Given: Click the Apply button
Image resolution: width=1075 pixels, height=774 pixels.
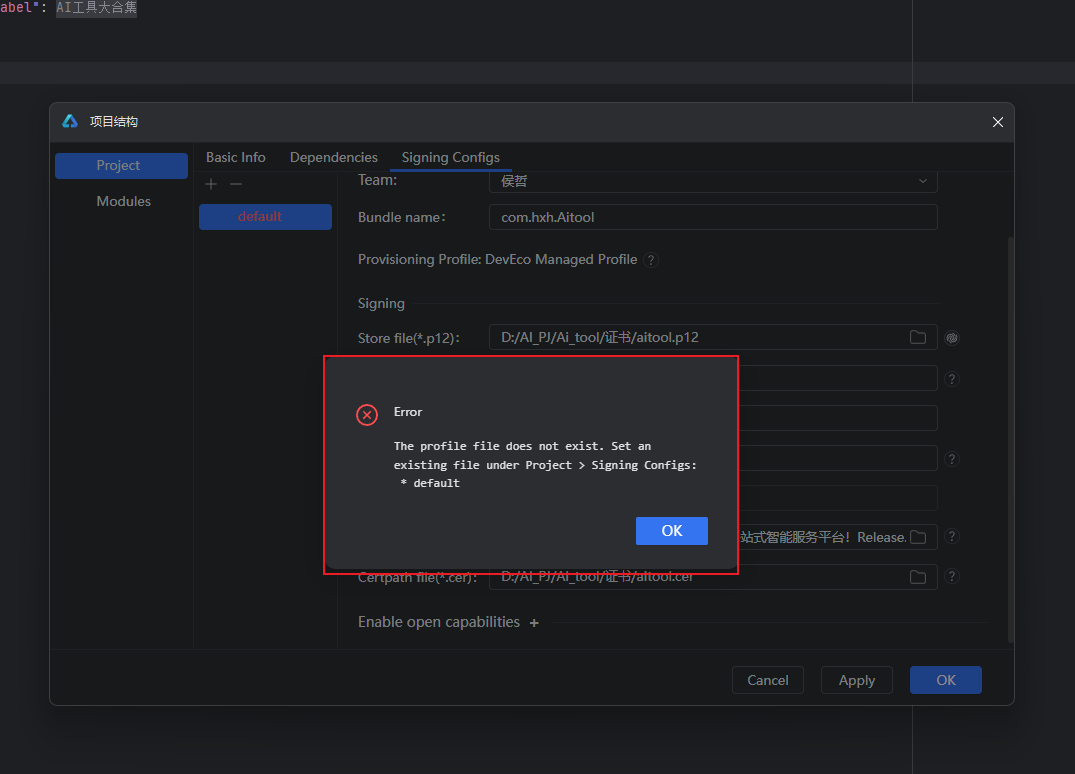Looking at the screenshot, I should pyautogui.click(x=856, y=680).
